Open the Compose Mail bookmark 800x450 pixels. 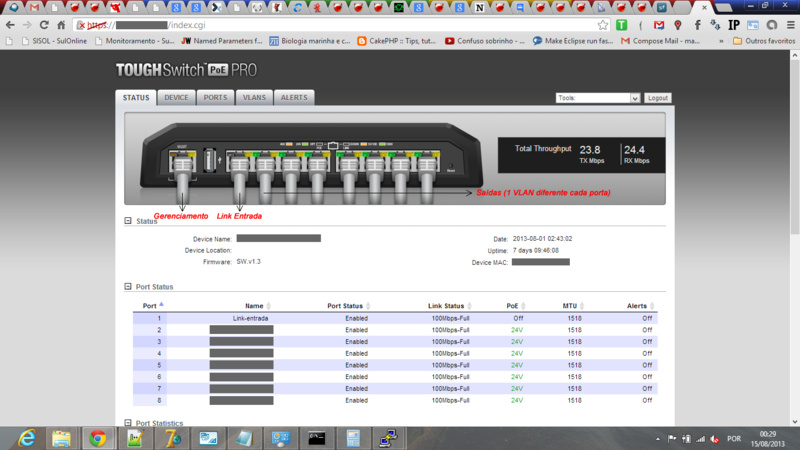click(x=660, y=41)
